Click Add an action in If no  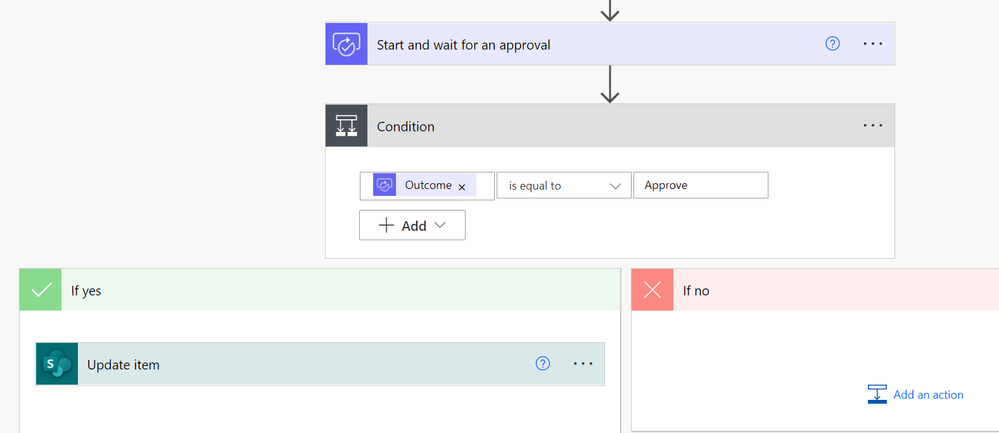click(927, 395)
